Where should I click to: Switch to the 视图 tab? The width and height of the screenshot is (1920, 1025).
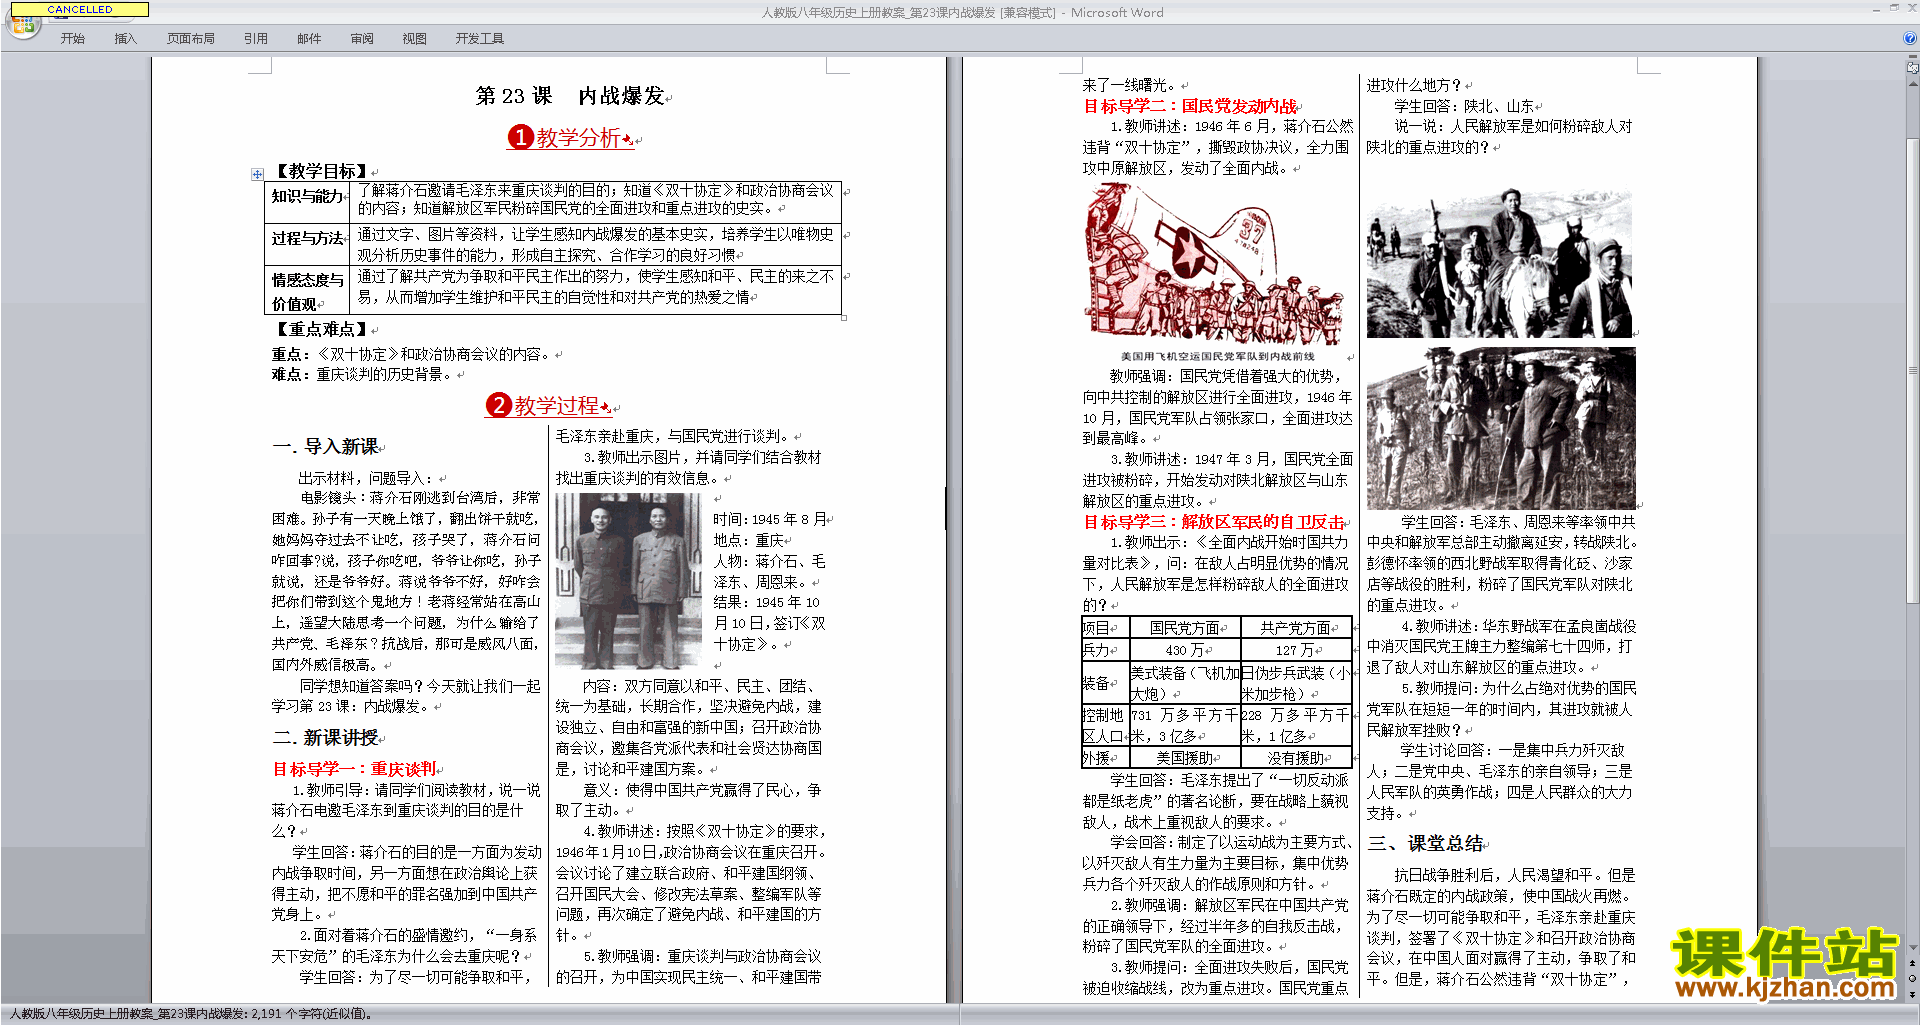[415, 38]
